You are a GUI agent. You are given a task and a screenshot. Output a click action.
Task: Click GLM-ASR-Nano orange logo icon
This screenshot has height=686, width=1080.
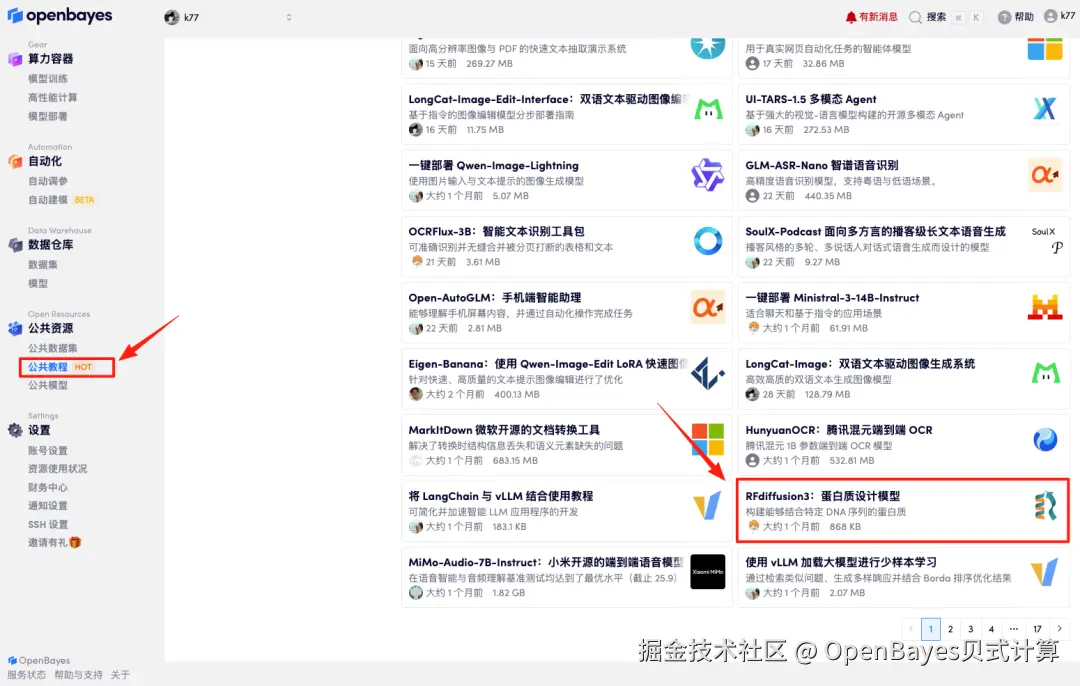pyautogui.click(x=1045, y=175)
